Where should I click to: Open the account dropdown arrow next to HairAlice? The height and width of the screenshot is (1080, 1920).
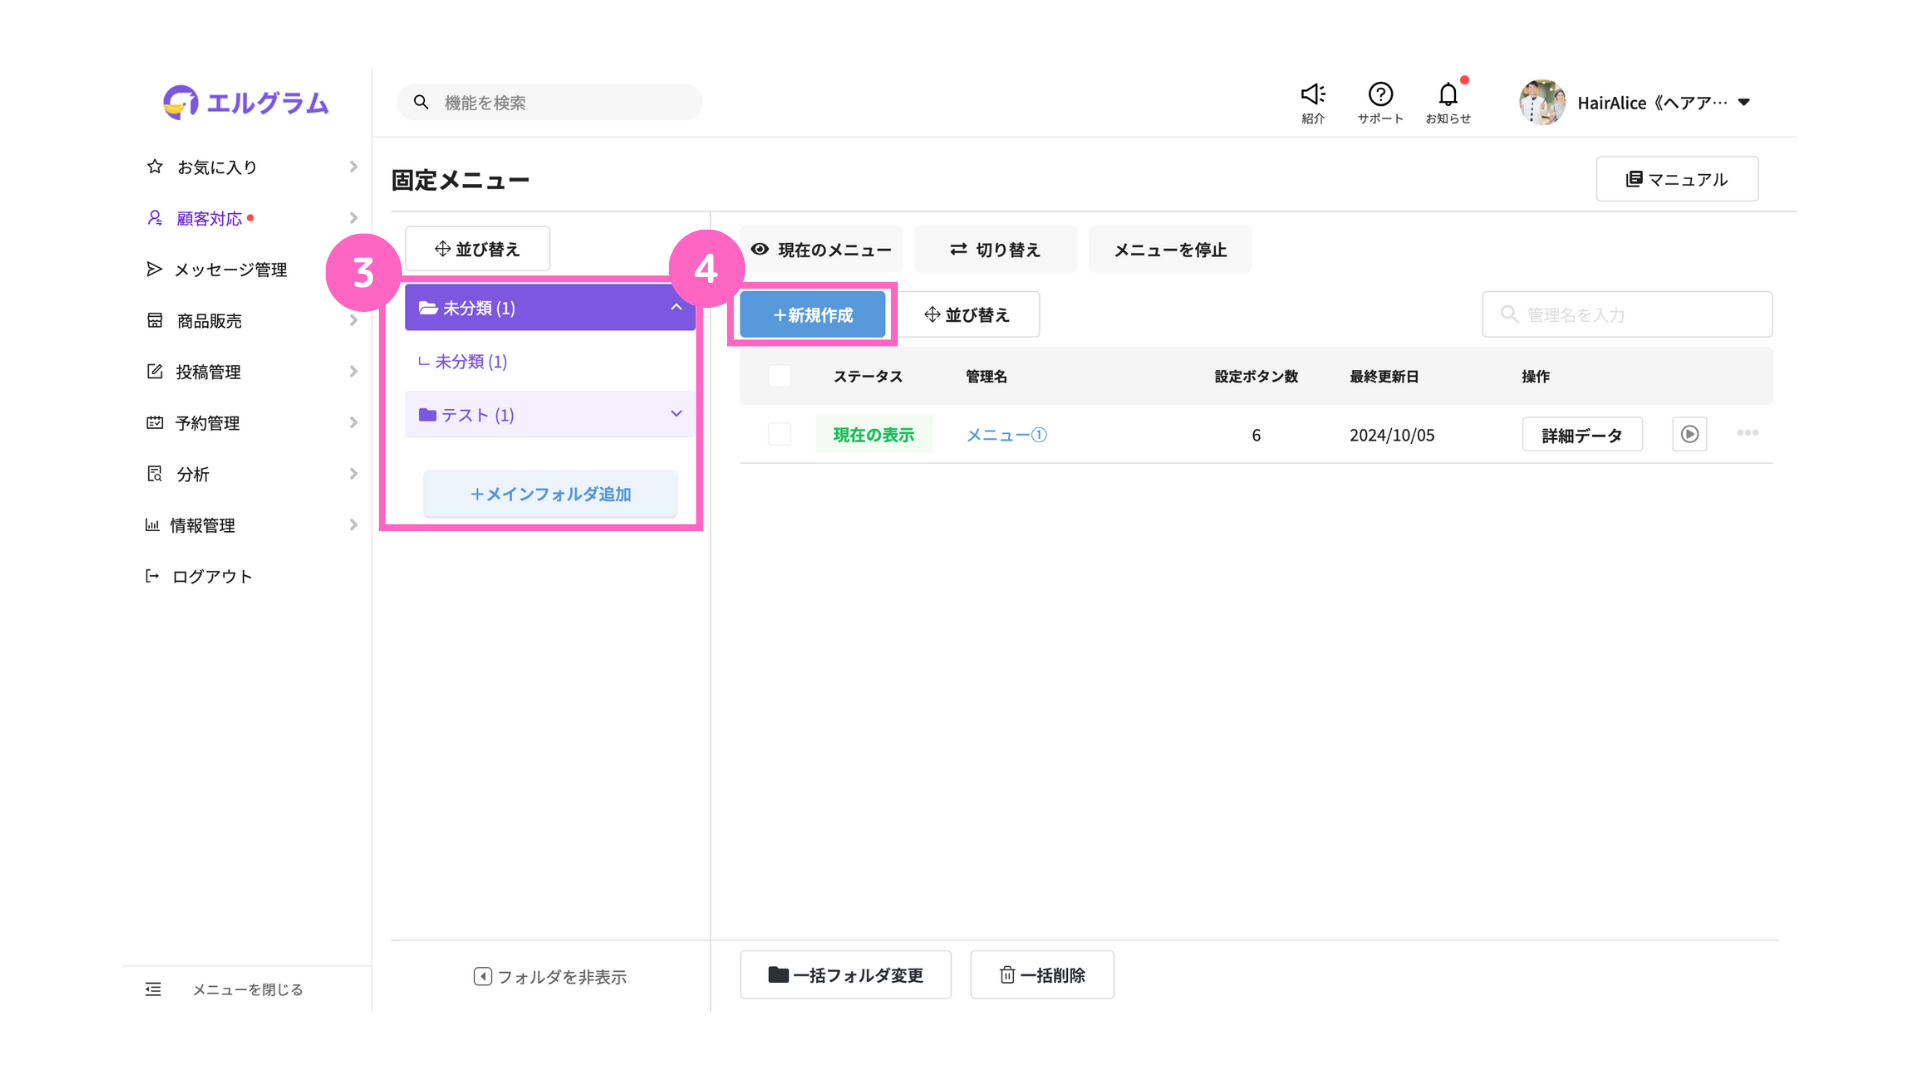click(x=1744, y=102)
